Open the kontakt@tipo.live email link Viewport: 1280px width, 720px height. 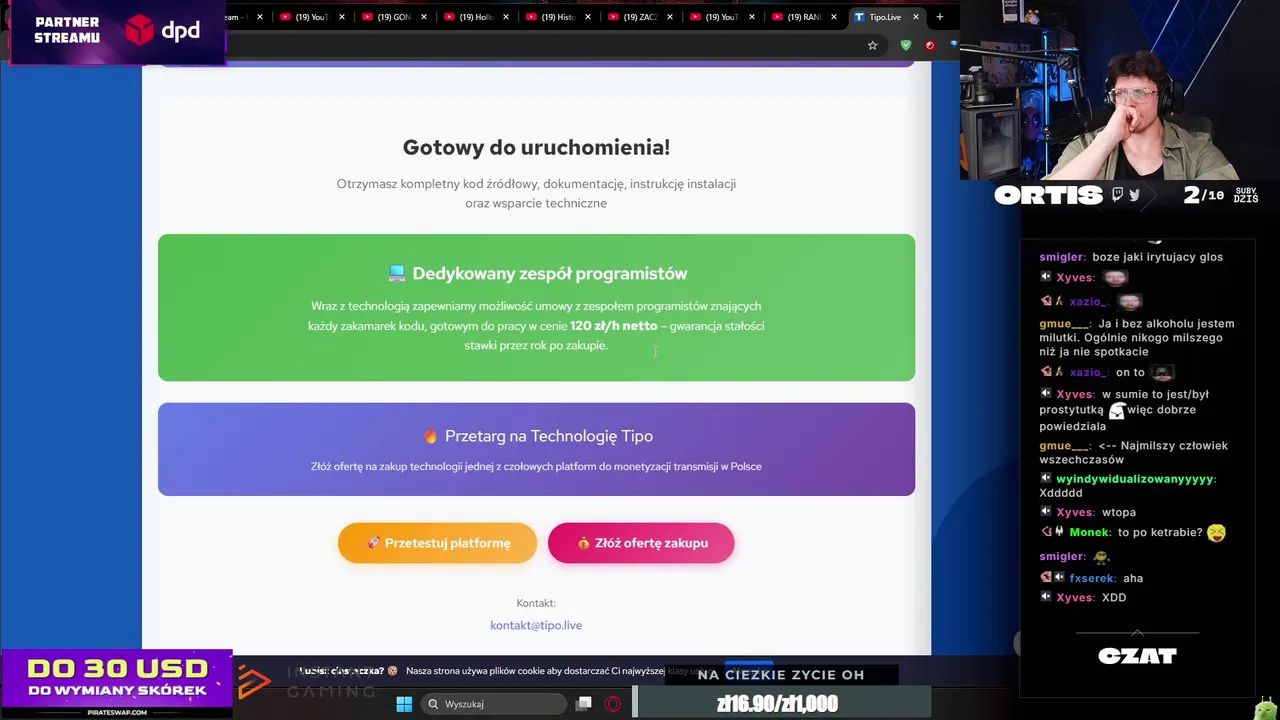click(536, 625)
